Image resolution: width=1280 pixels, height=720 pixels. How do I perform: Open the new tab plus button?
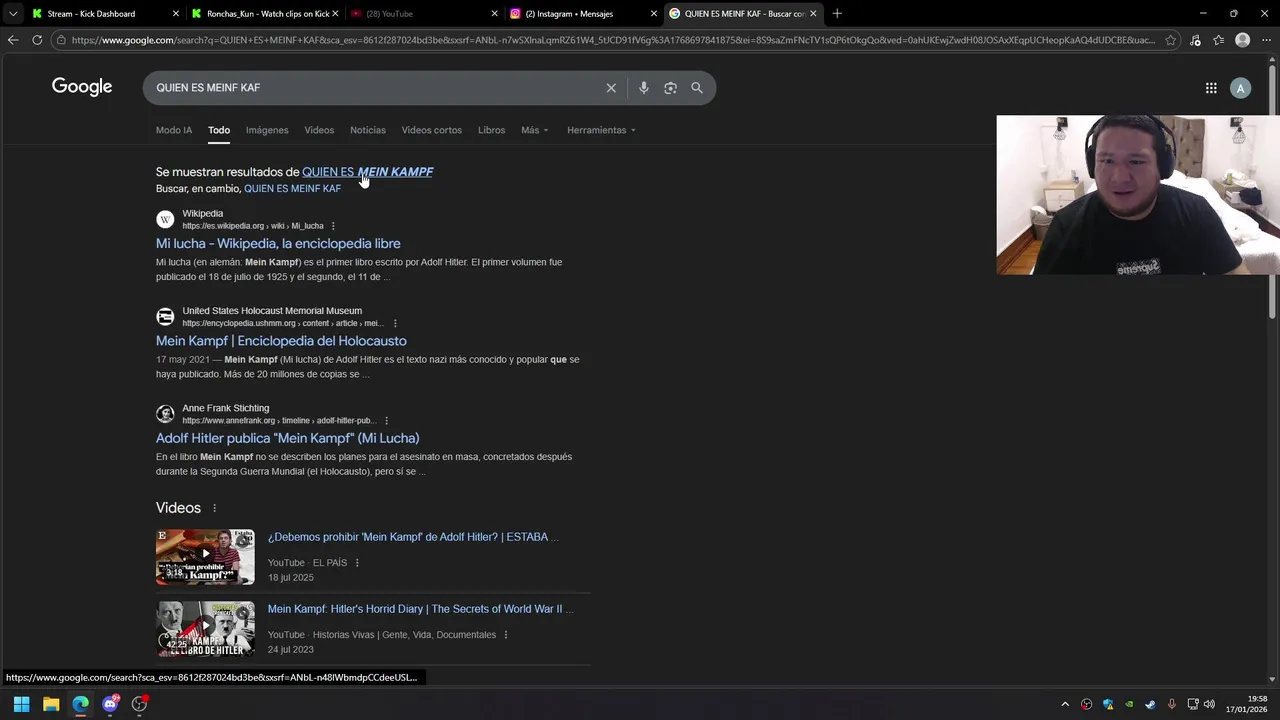(x=837, y=13)
